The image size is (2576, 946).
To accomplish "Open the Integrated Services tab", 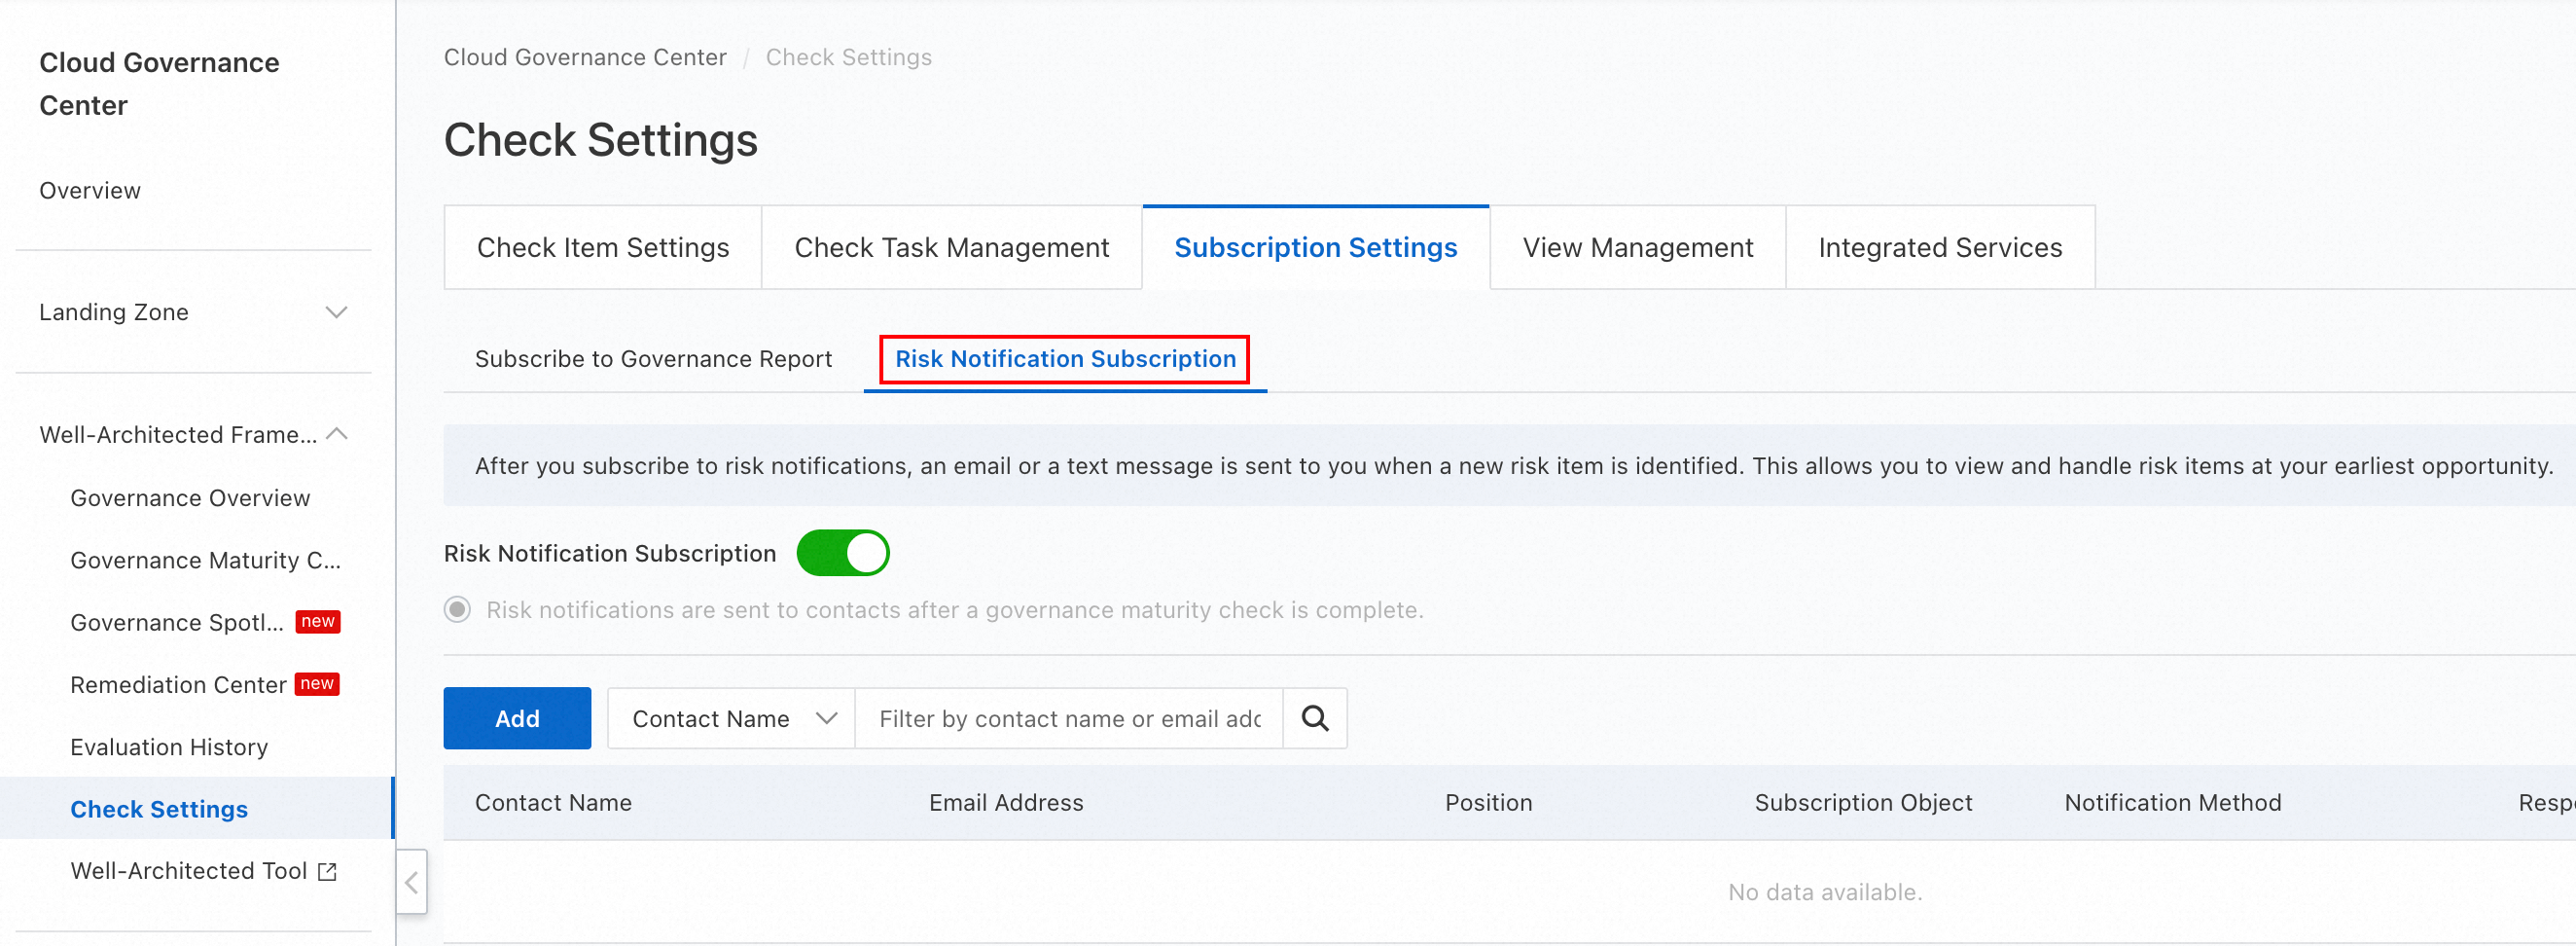I will [1939, 248].
